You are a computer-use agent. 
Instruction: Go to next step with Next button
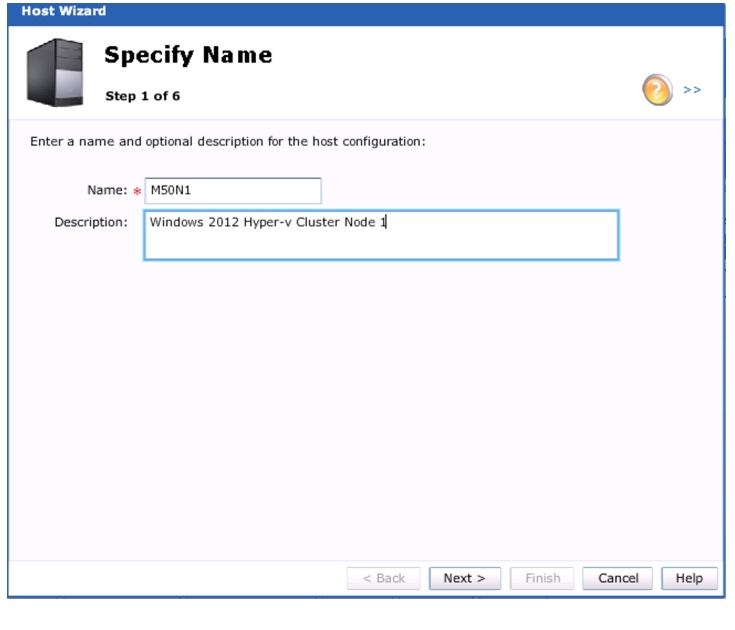click(x=465, y=578)
